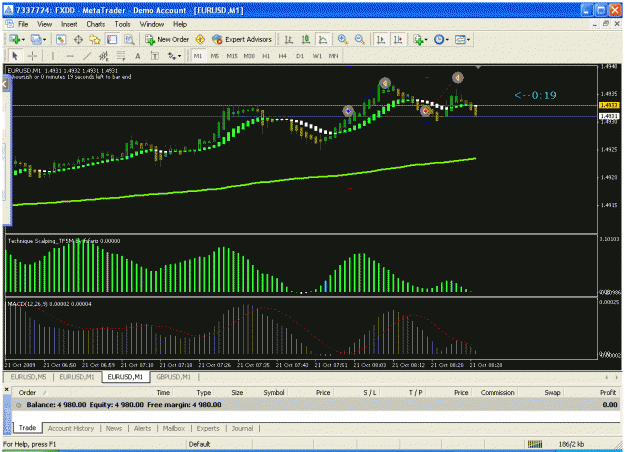Open the Window menu

click(151, 24)
